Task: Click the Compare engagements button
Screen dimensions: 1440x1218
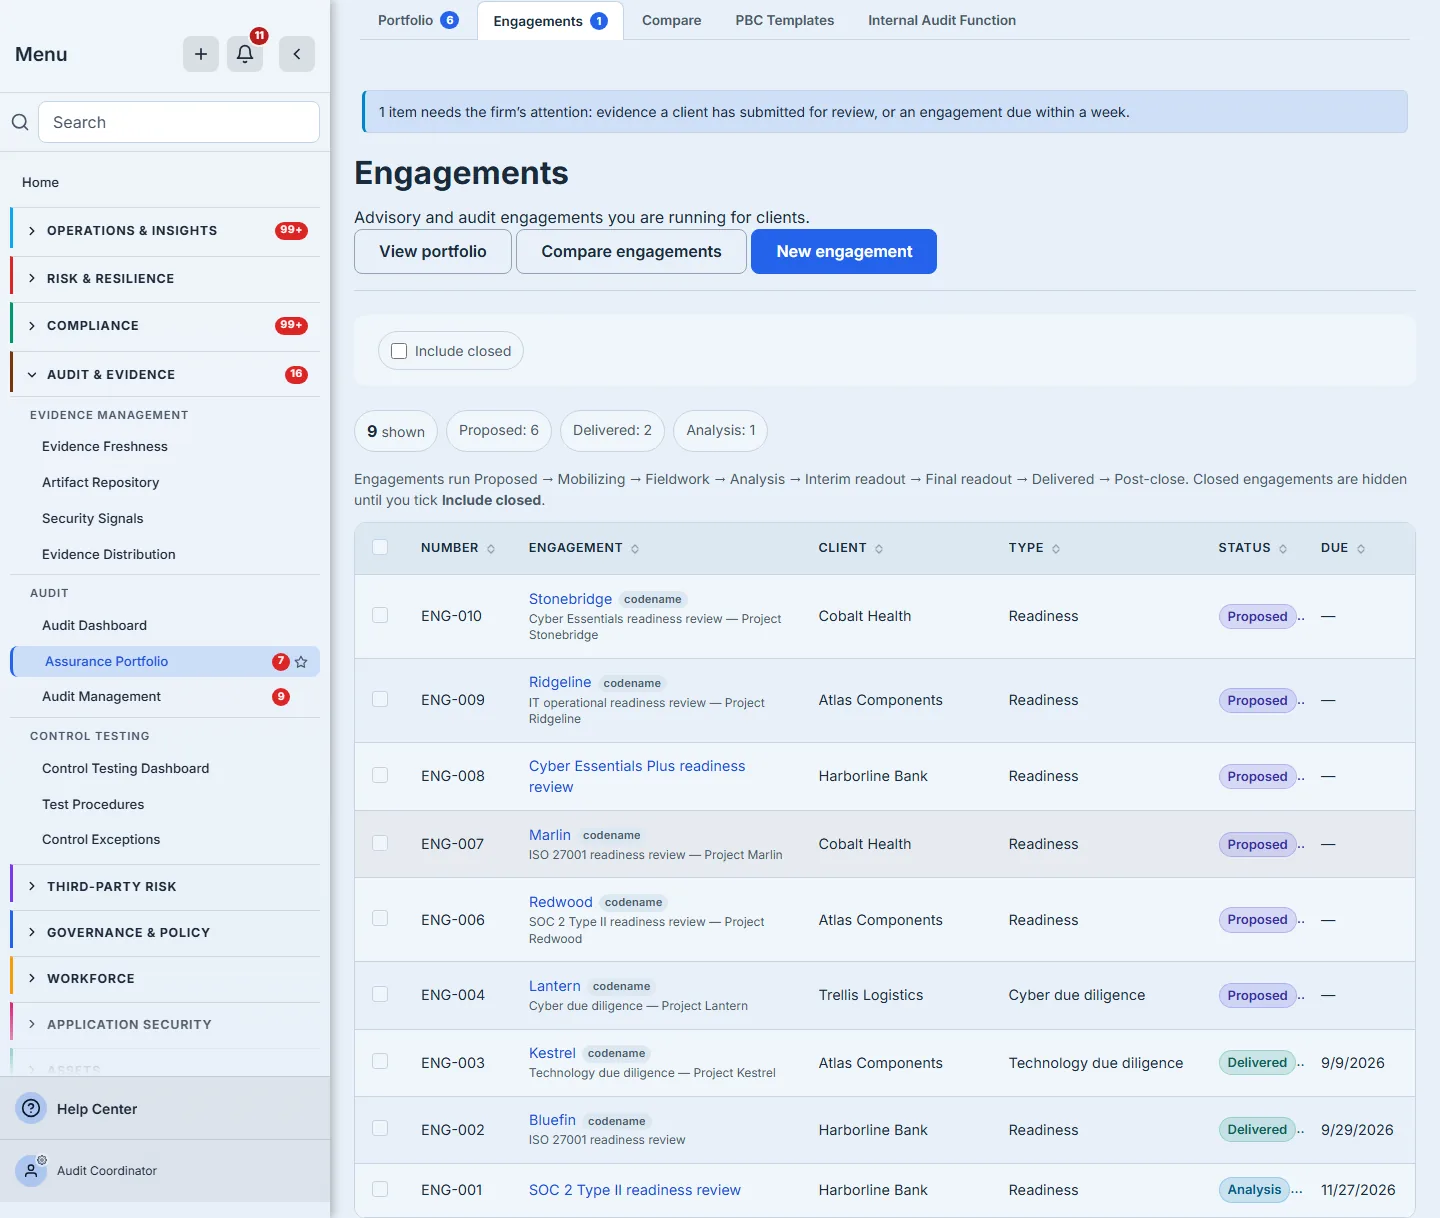Action: pos(631,251)
